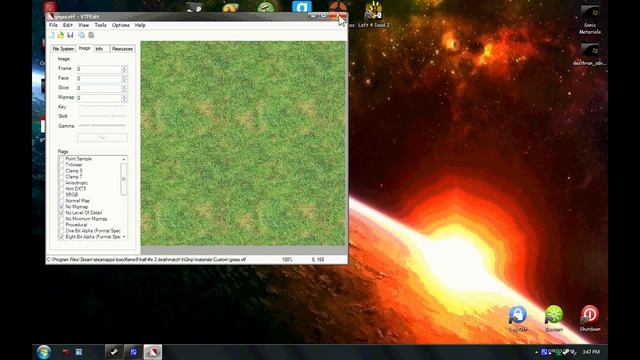Image resolution: width=640 pixels, height=360 pixels.
Task: Click the green Restart desktop icon
Action: coord(553,319)
